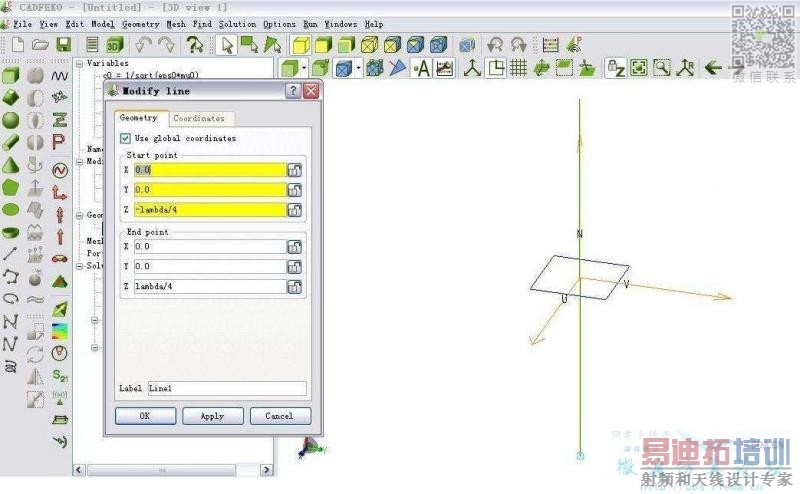Select the yellow solid cube view mode
800x494 pixels.
300,45
